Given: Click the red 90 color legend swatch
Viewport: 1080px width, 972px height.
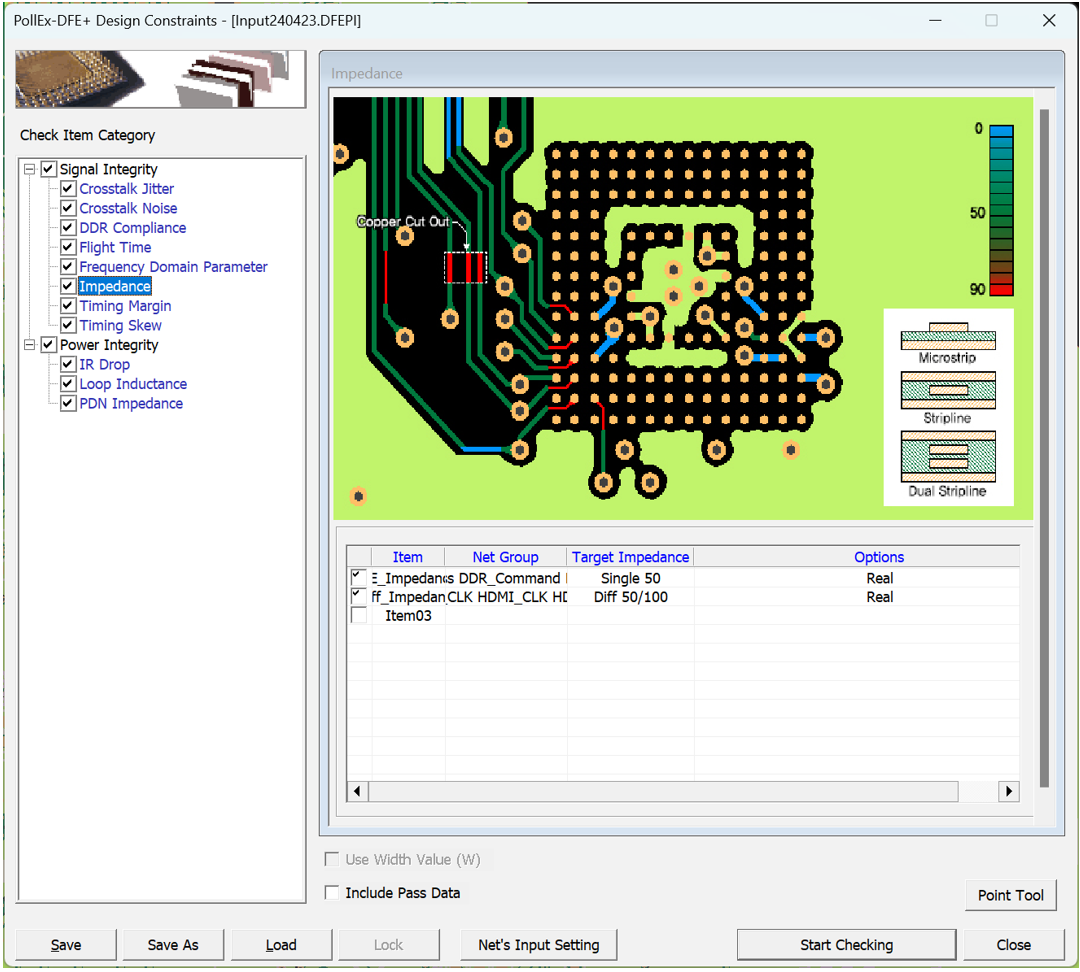Looking at the screenshot, I should 1001,289.
